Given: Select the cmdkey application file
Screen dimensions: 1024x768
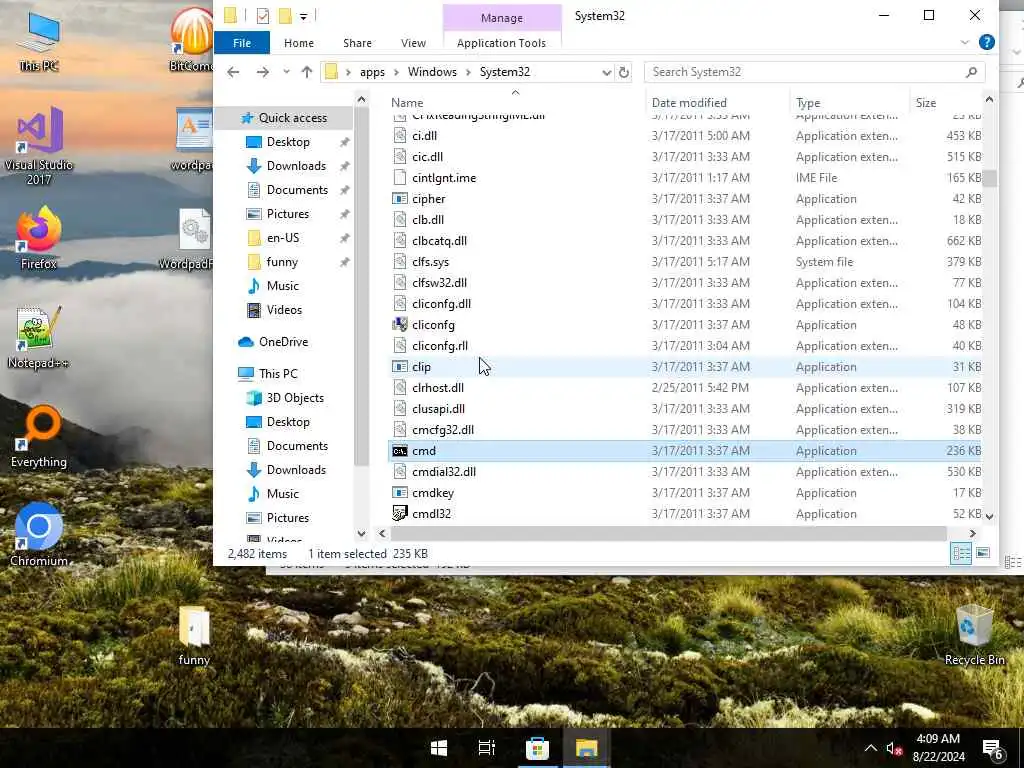Looking at the screenshot, I should click(x=684, y=492).
